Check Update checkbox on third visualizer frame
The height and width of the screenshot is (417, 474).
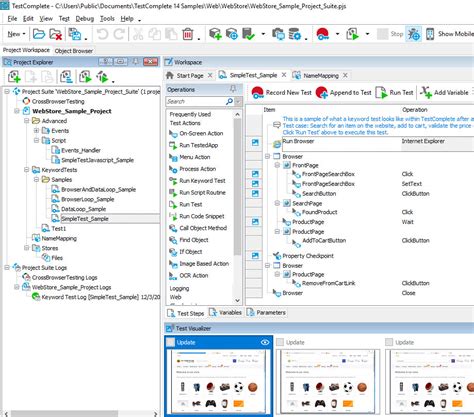point(389,342)
